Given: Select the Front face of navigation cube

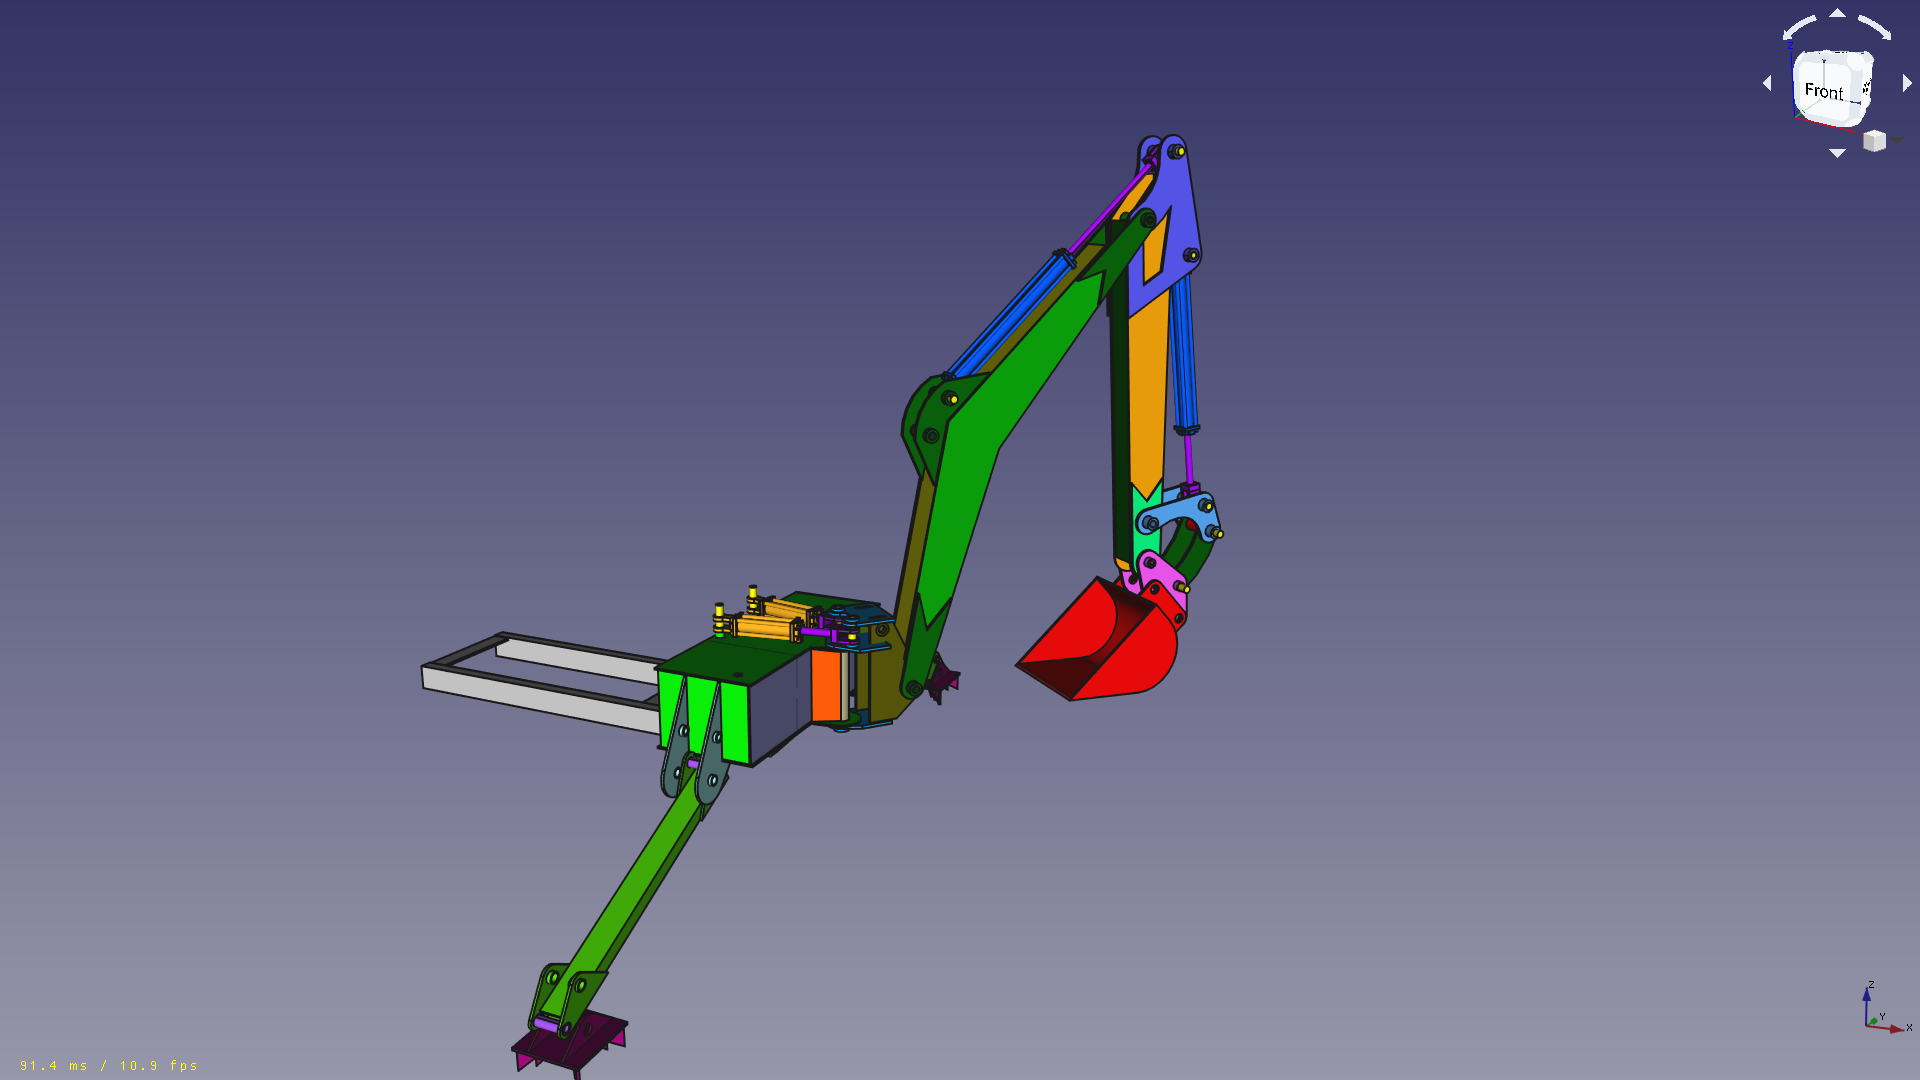Looking at the screenshot, I should pos(1825,92).
